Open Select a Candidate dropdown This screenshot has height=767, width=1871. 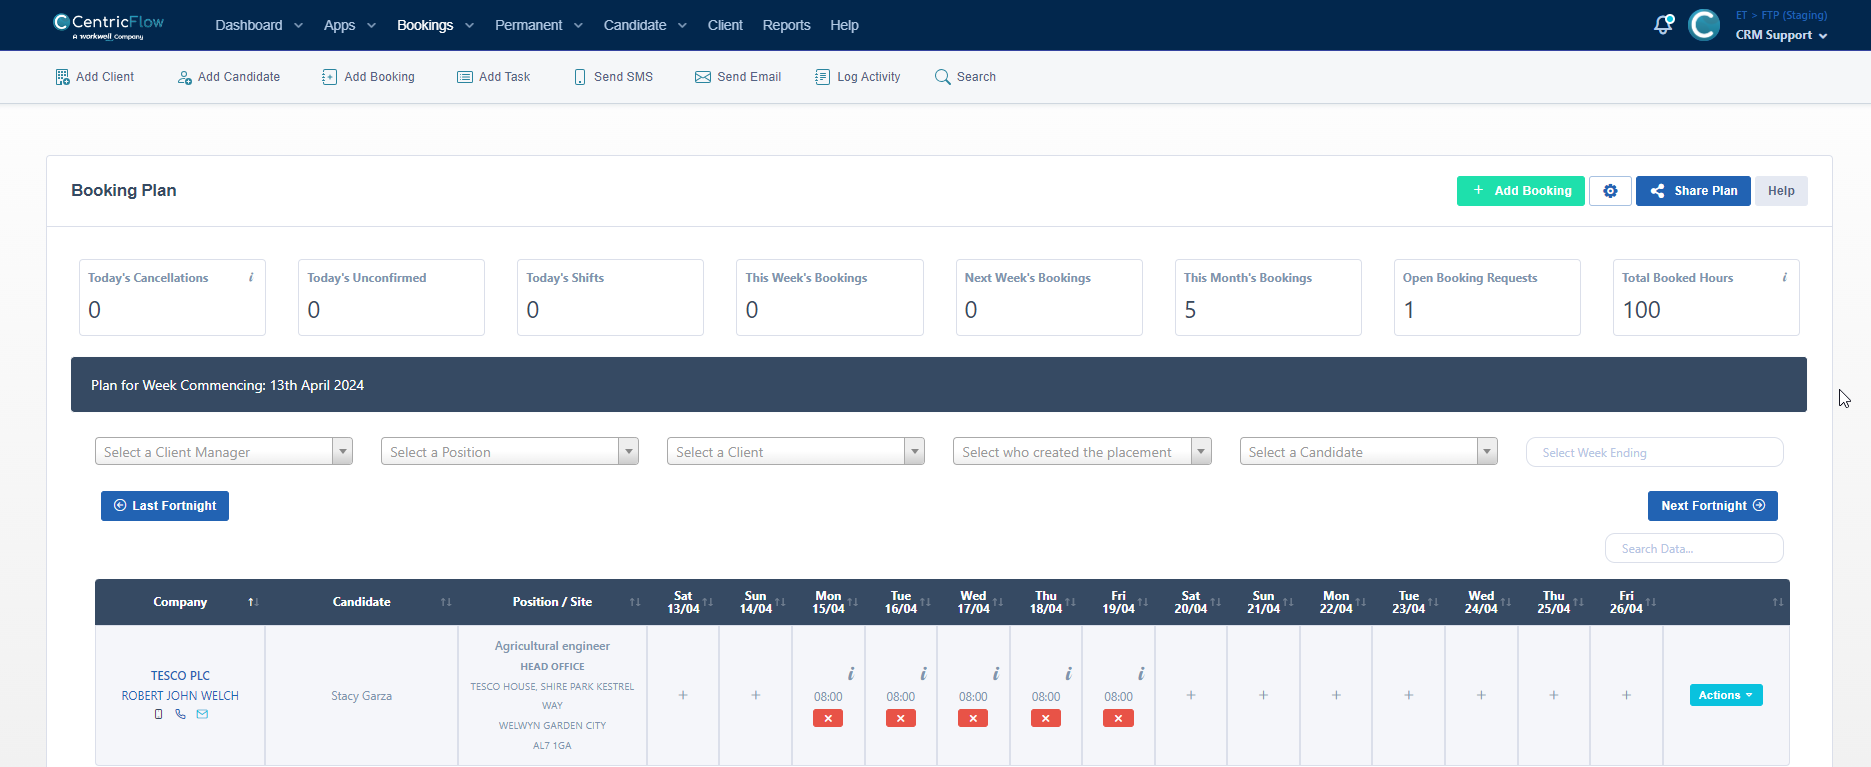pos(1368,452)
